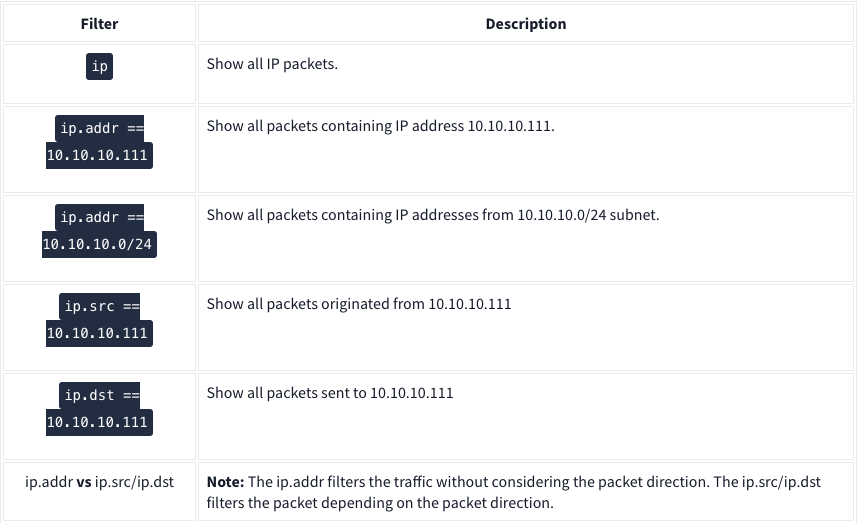Click the Description column header
Screen dimensions: 860x523
525,24
